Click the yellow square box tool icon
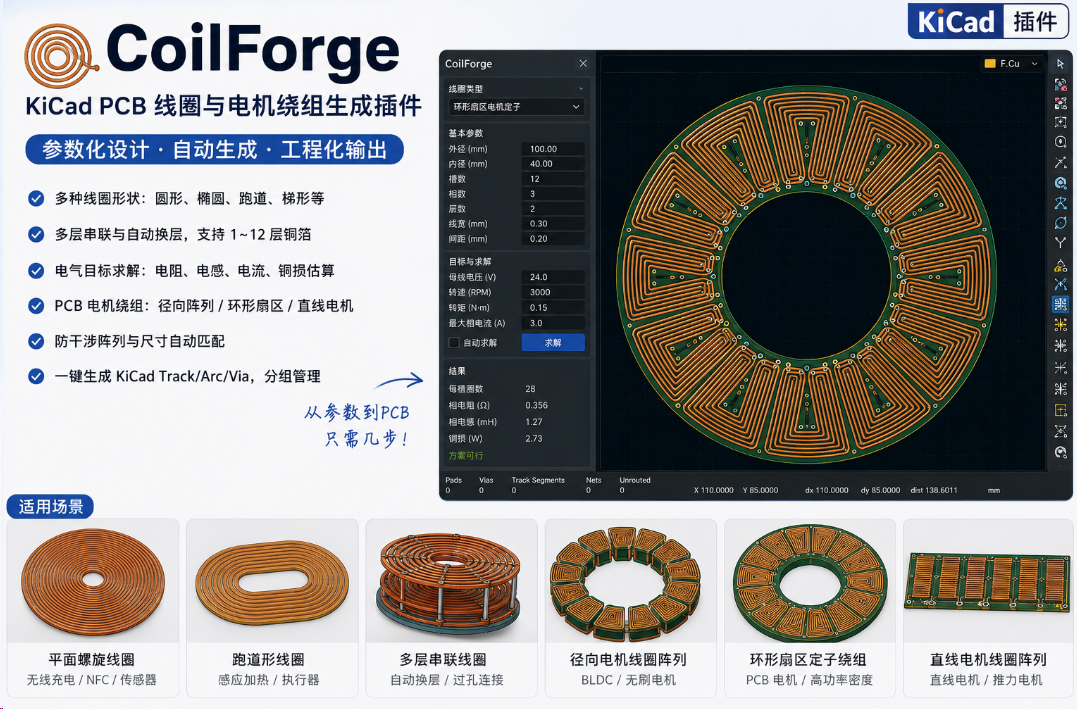This screenshot has width=1077, height=709. click(1061, 410)
